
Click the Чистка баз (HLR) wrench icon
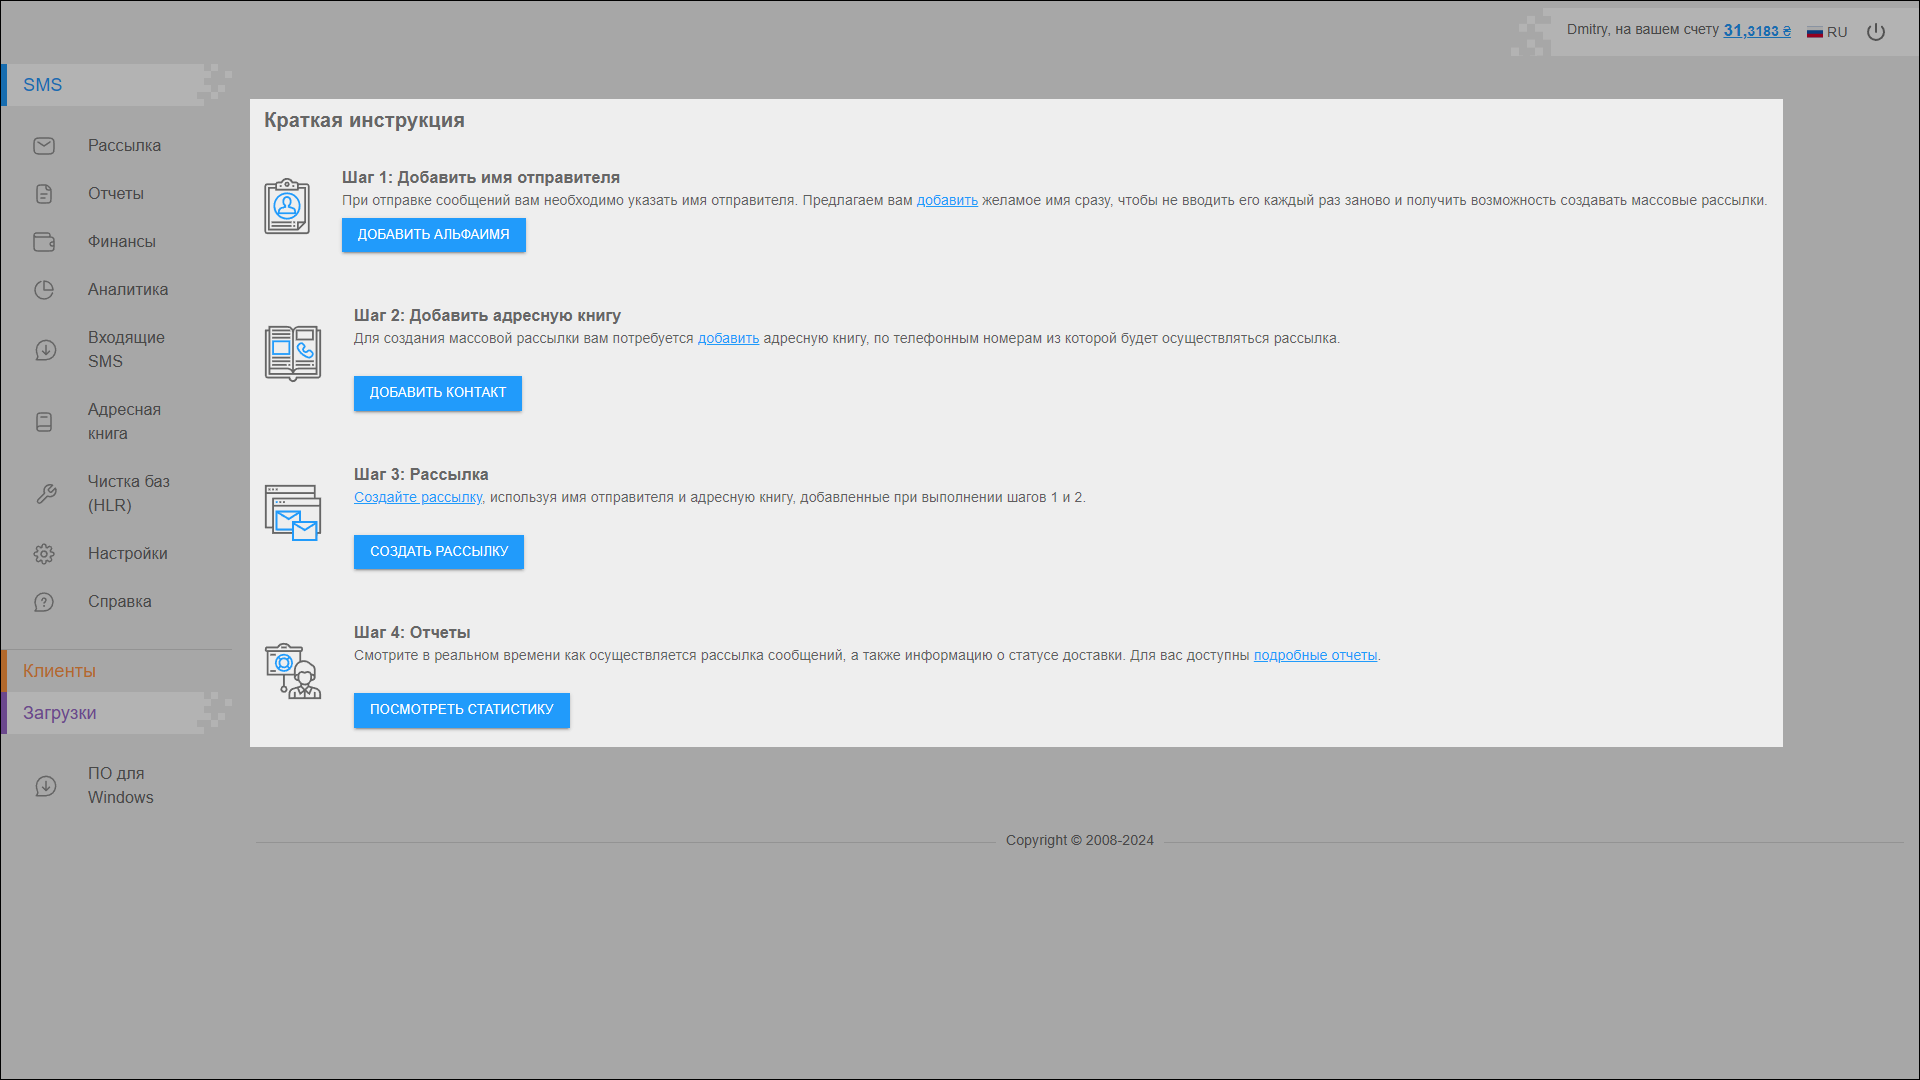point(46,494)
